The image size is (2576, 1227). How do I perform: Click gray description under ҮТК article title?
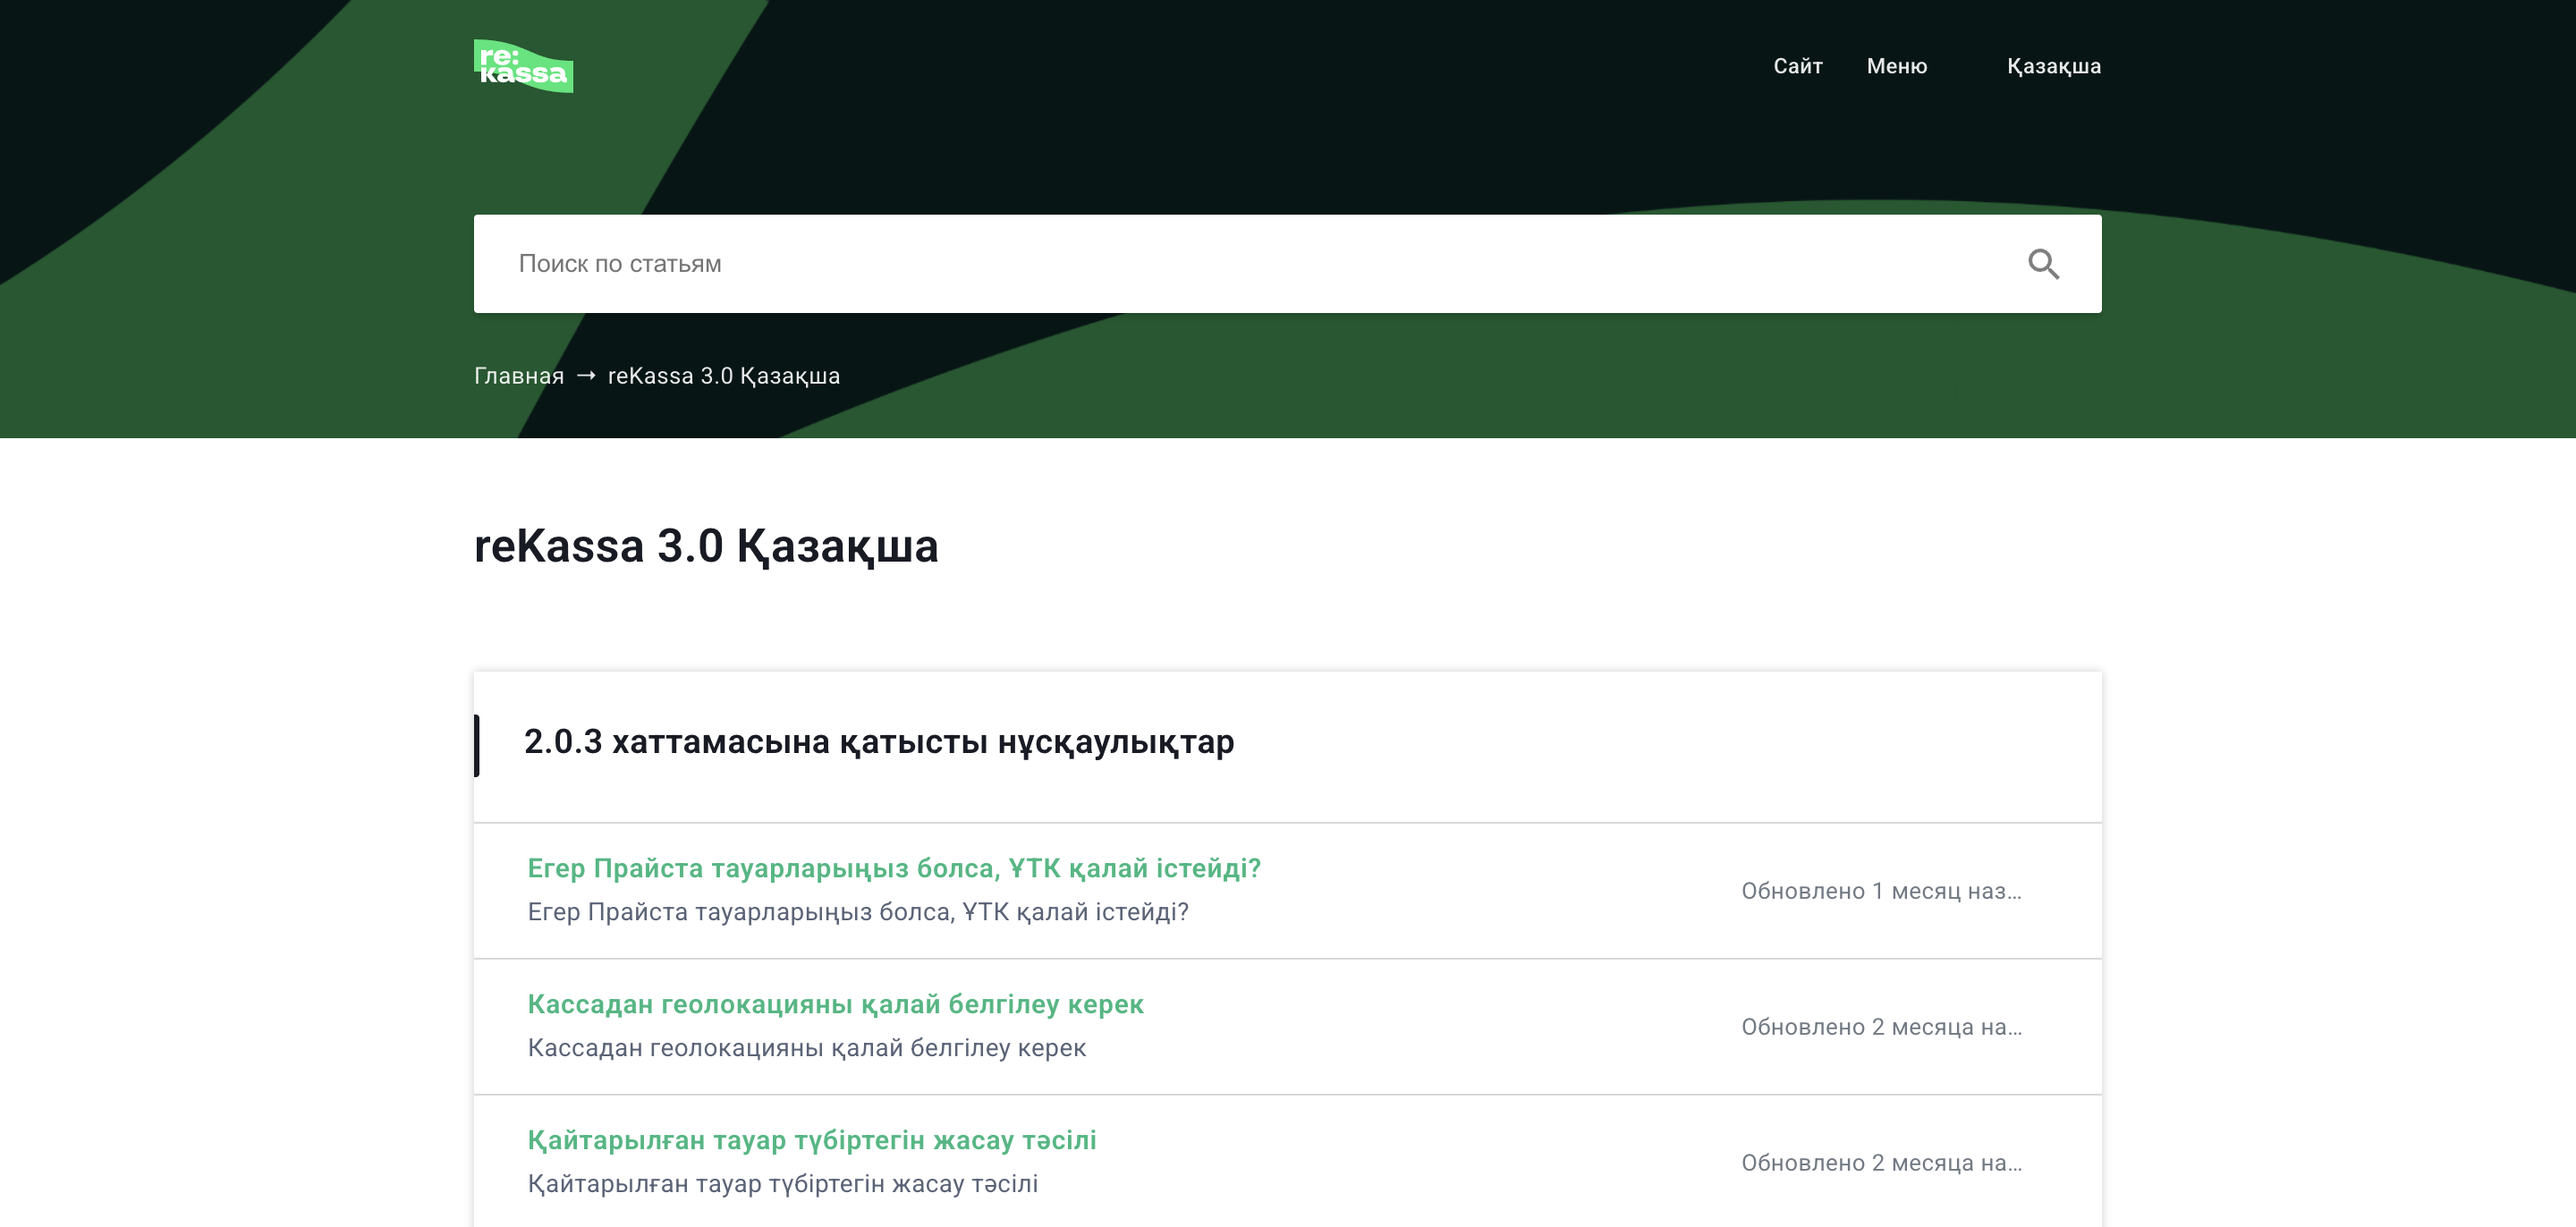[857, 912]
